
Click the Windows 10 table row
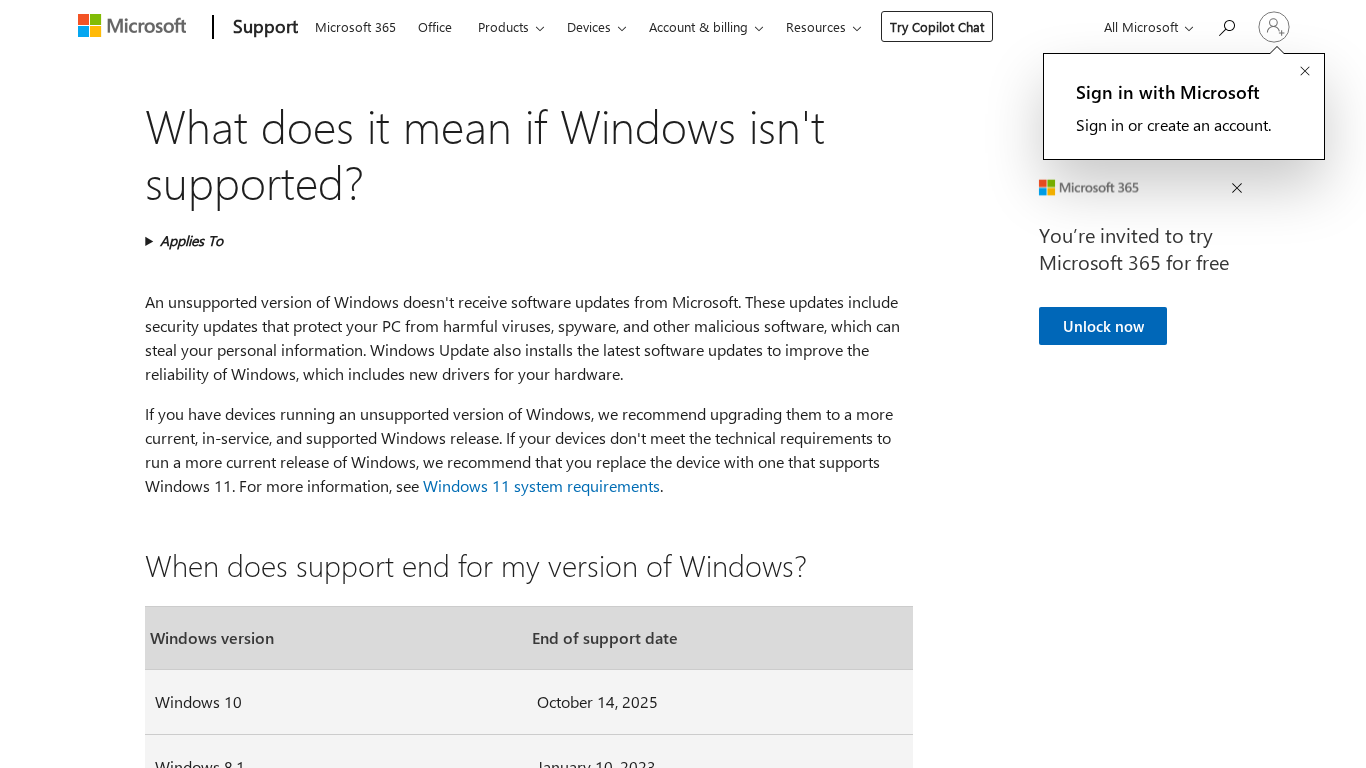pos(528,702)
